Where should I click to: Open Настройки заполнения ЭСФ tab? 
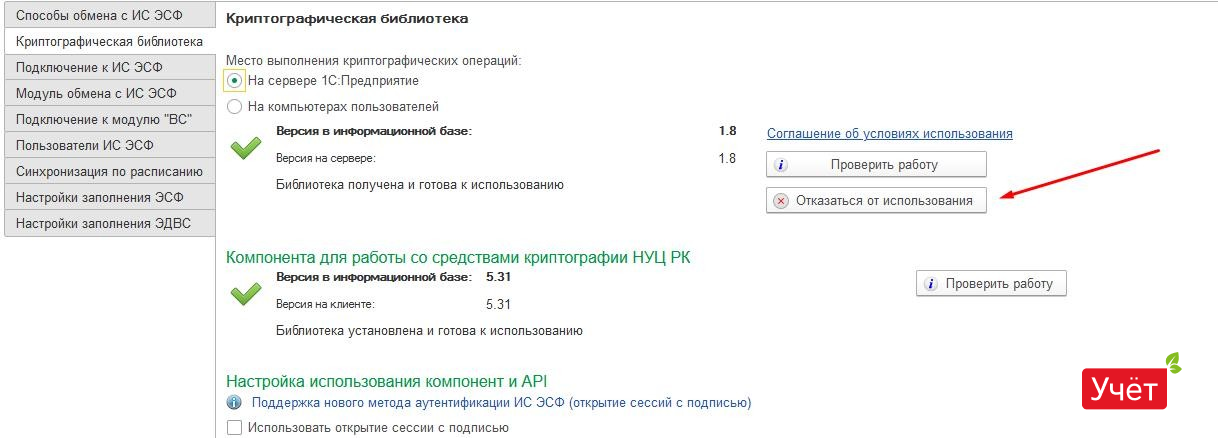click(108, 197)
